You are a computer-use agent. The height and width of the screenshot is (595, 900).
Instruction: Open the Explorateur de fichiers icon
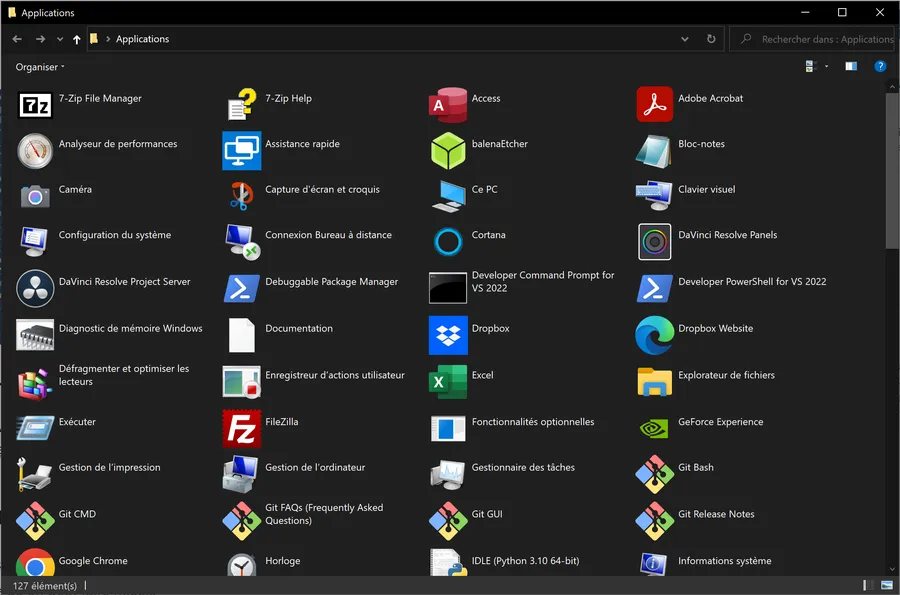(654, 382)
